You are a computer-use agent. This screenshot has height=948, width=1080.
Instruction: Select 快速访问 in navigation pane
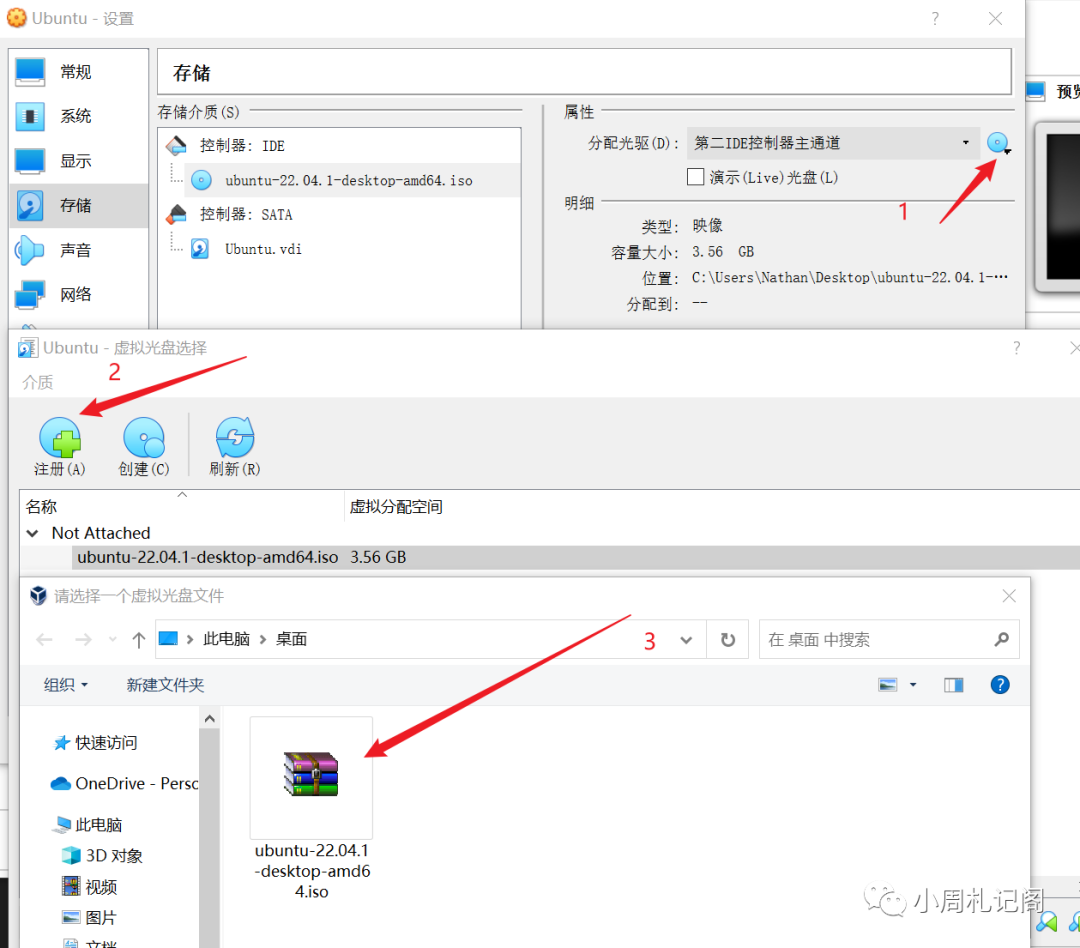click(96, 743)
